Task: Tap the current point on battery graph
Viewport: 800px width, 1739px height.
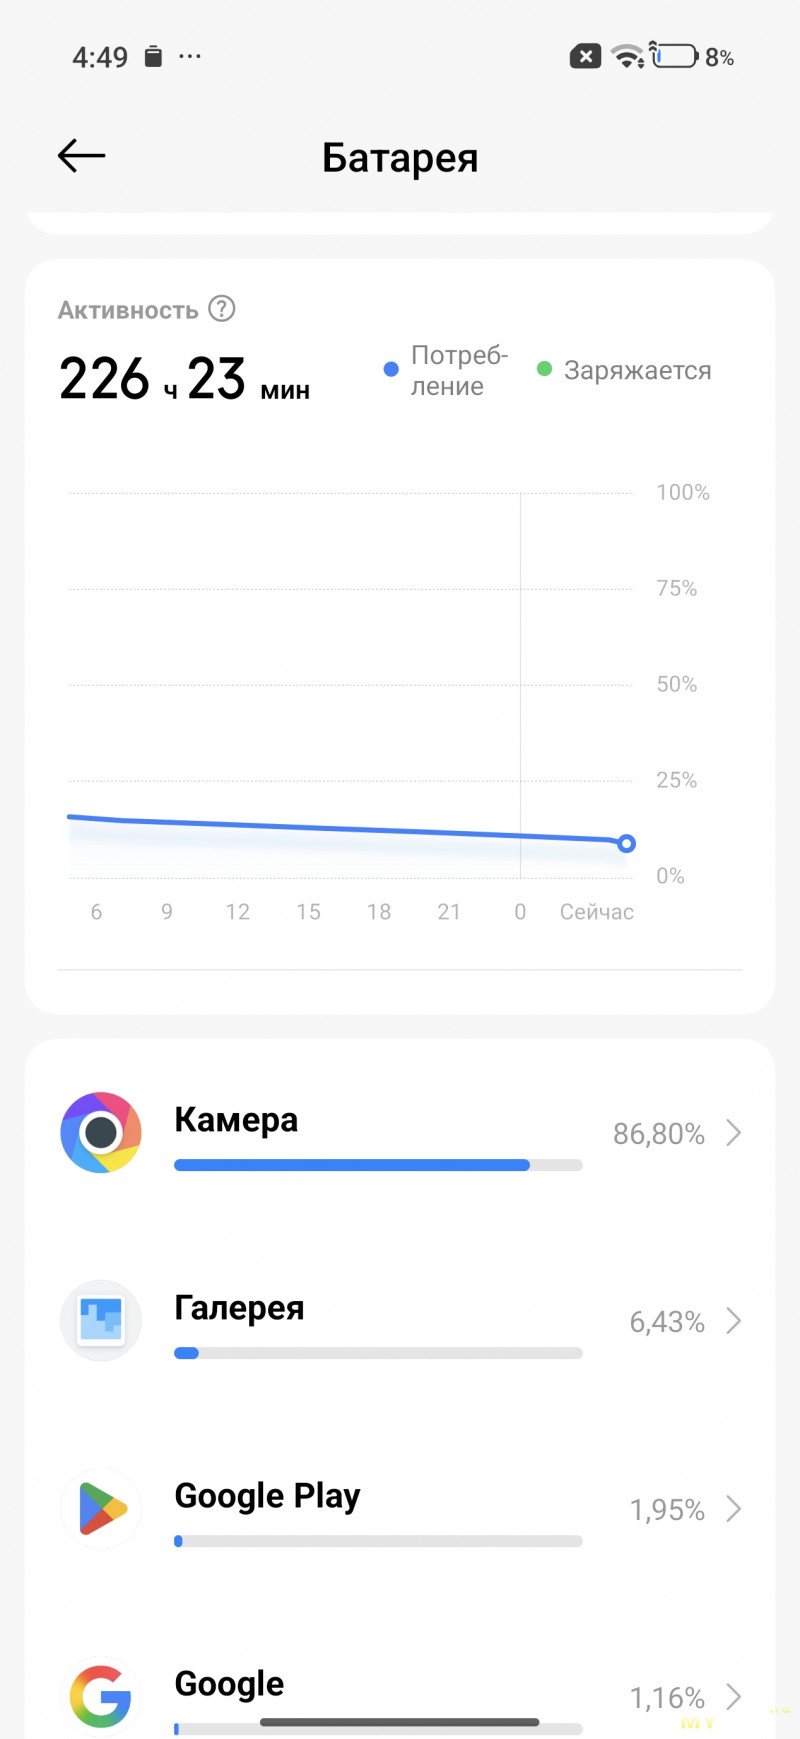Action: (x=626, y=844)
